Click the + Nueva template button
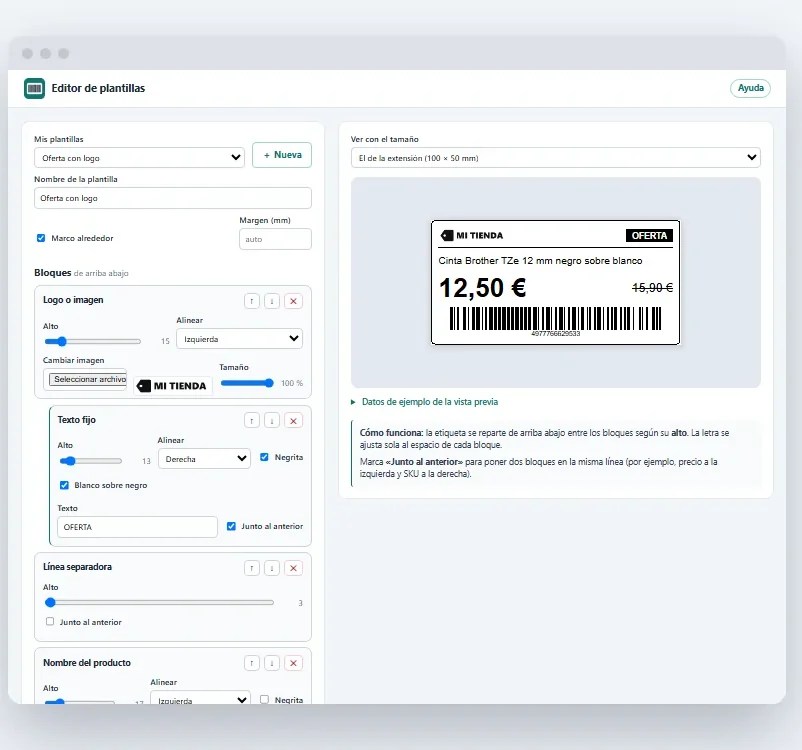The width and height of the screenshot is (802, 750). coord(282,155)
